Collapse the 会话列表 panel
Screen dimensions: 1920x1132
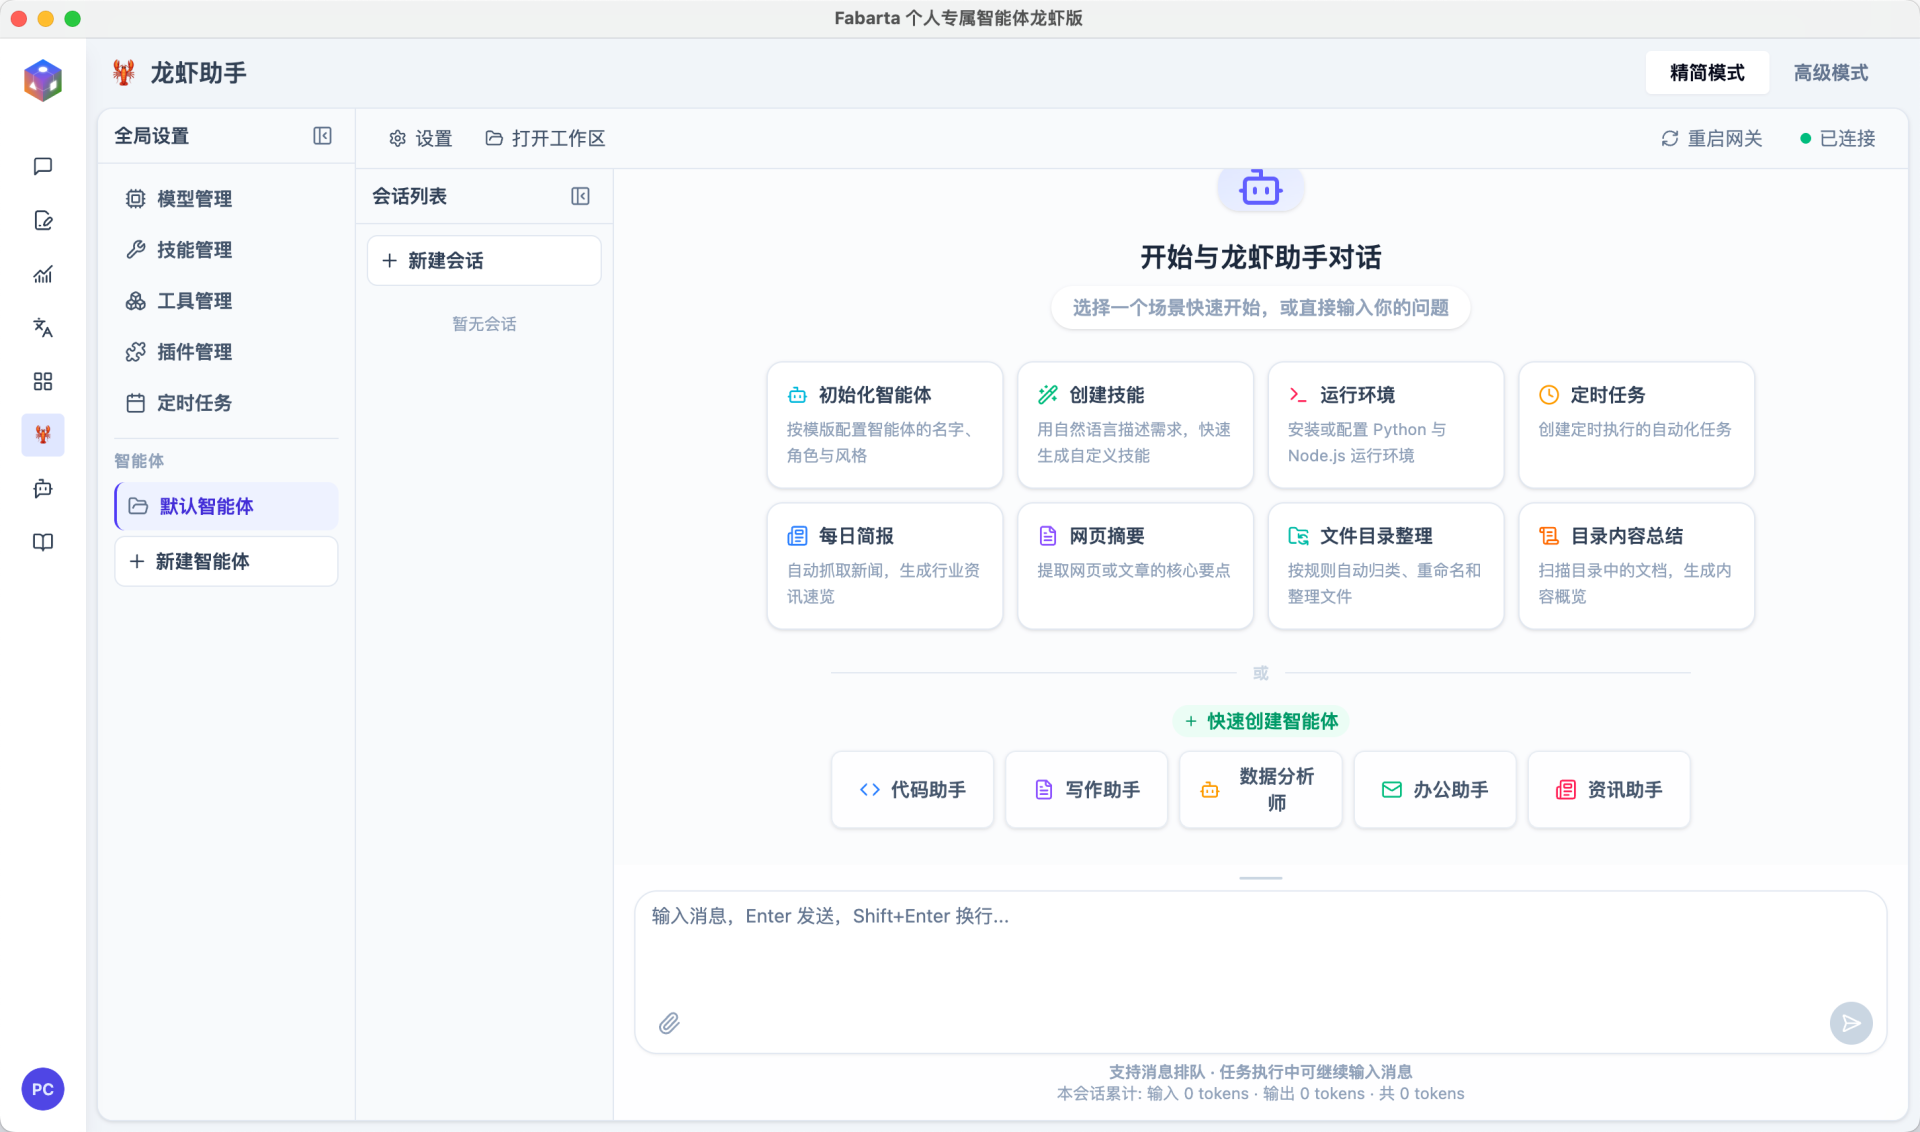[580, 196]
